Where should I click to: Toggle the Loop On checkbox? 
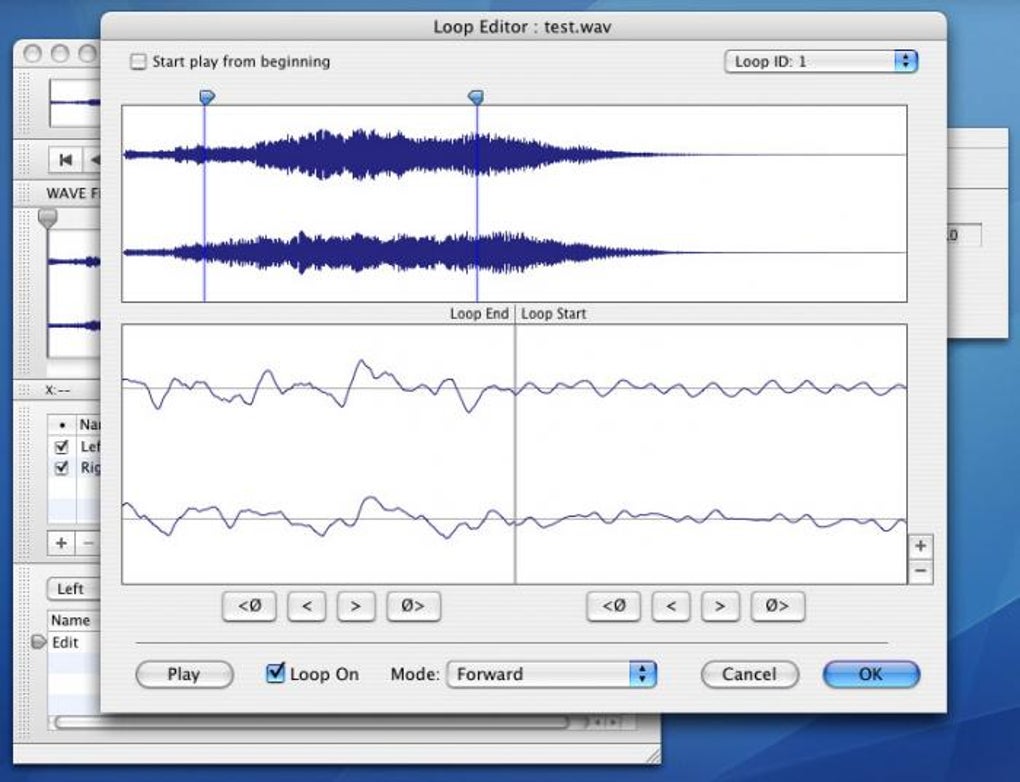[x=276, y=673]
